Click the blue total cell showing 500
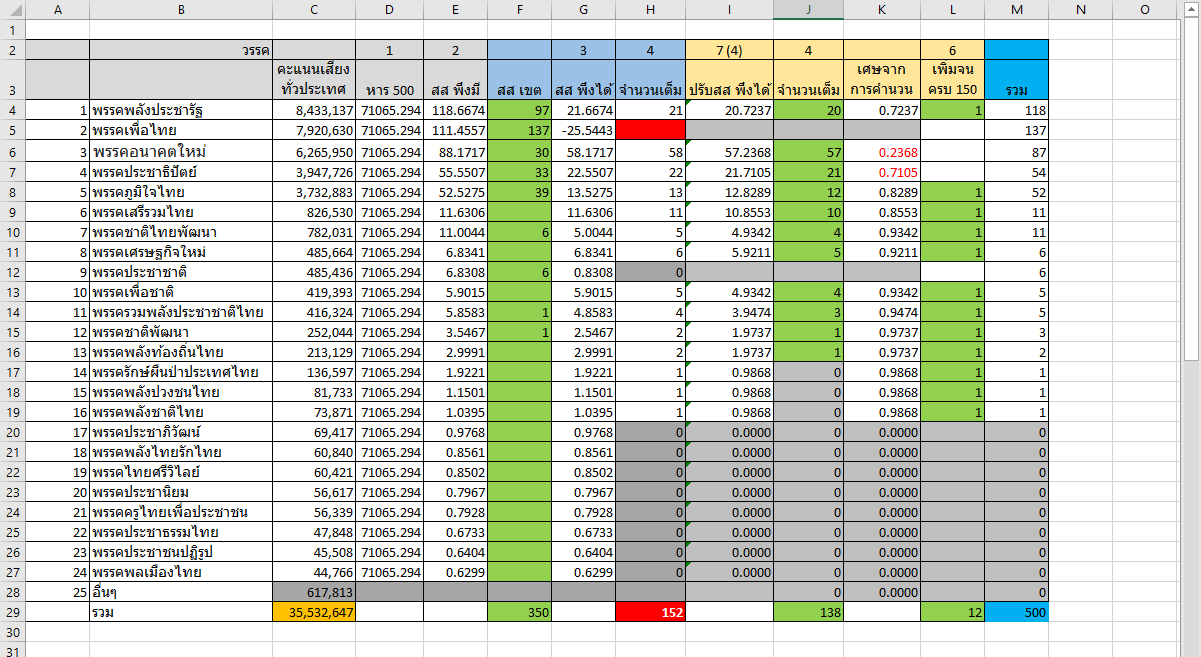 click(x=1016, y=612)
